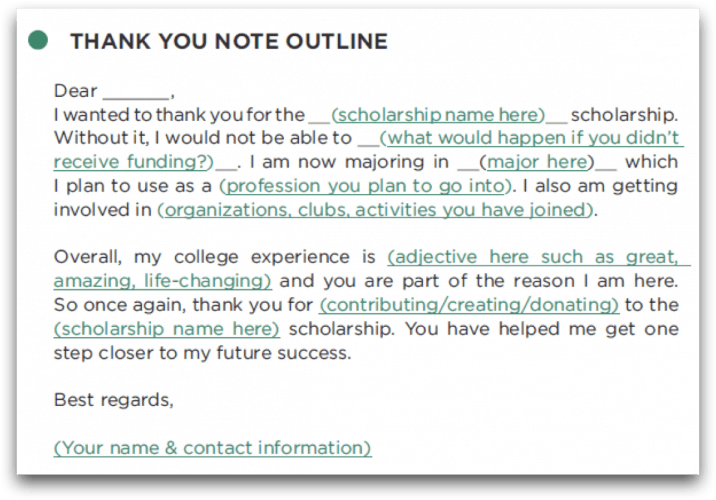This screenshot has height=500, width=716.
Task: Click (contributing/creating/donating) placeholder
Action: 469,305
